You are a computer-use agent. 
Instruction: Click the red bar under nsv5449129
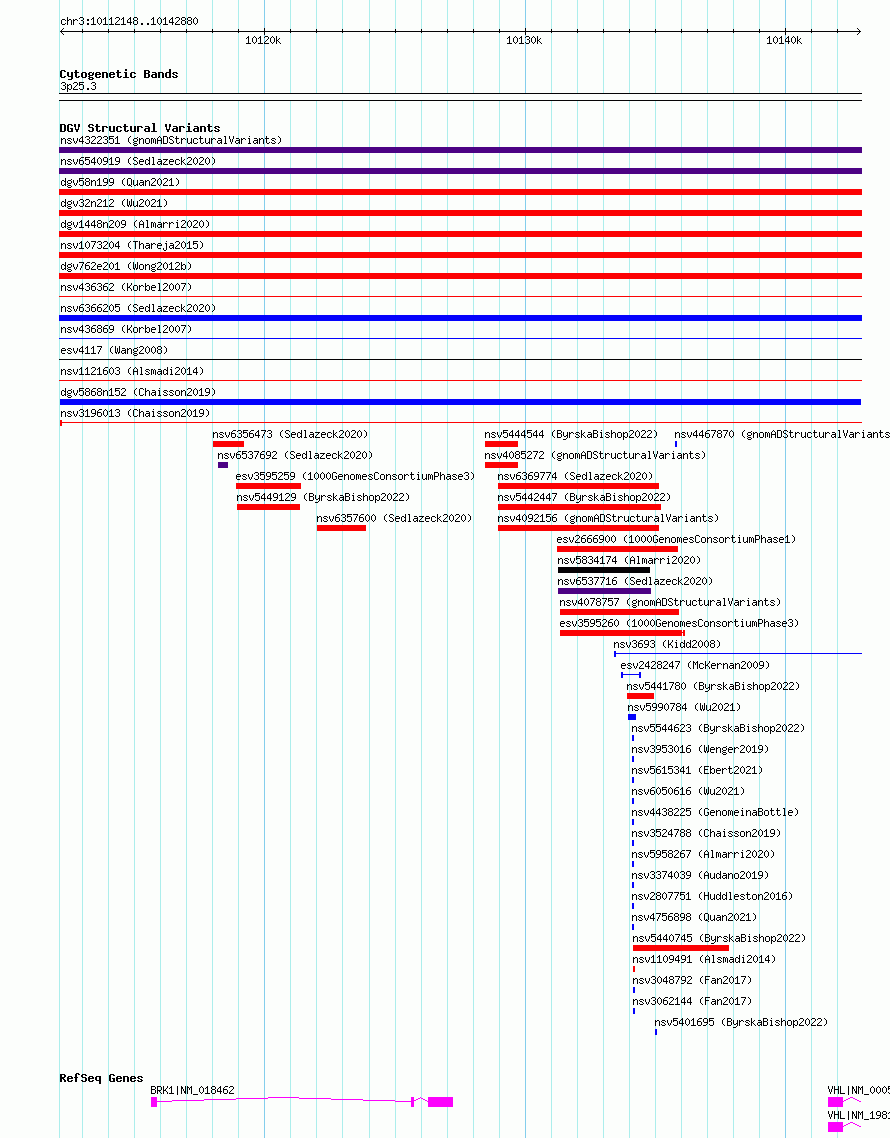click(268, 507)
